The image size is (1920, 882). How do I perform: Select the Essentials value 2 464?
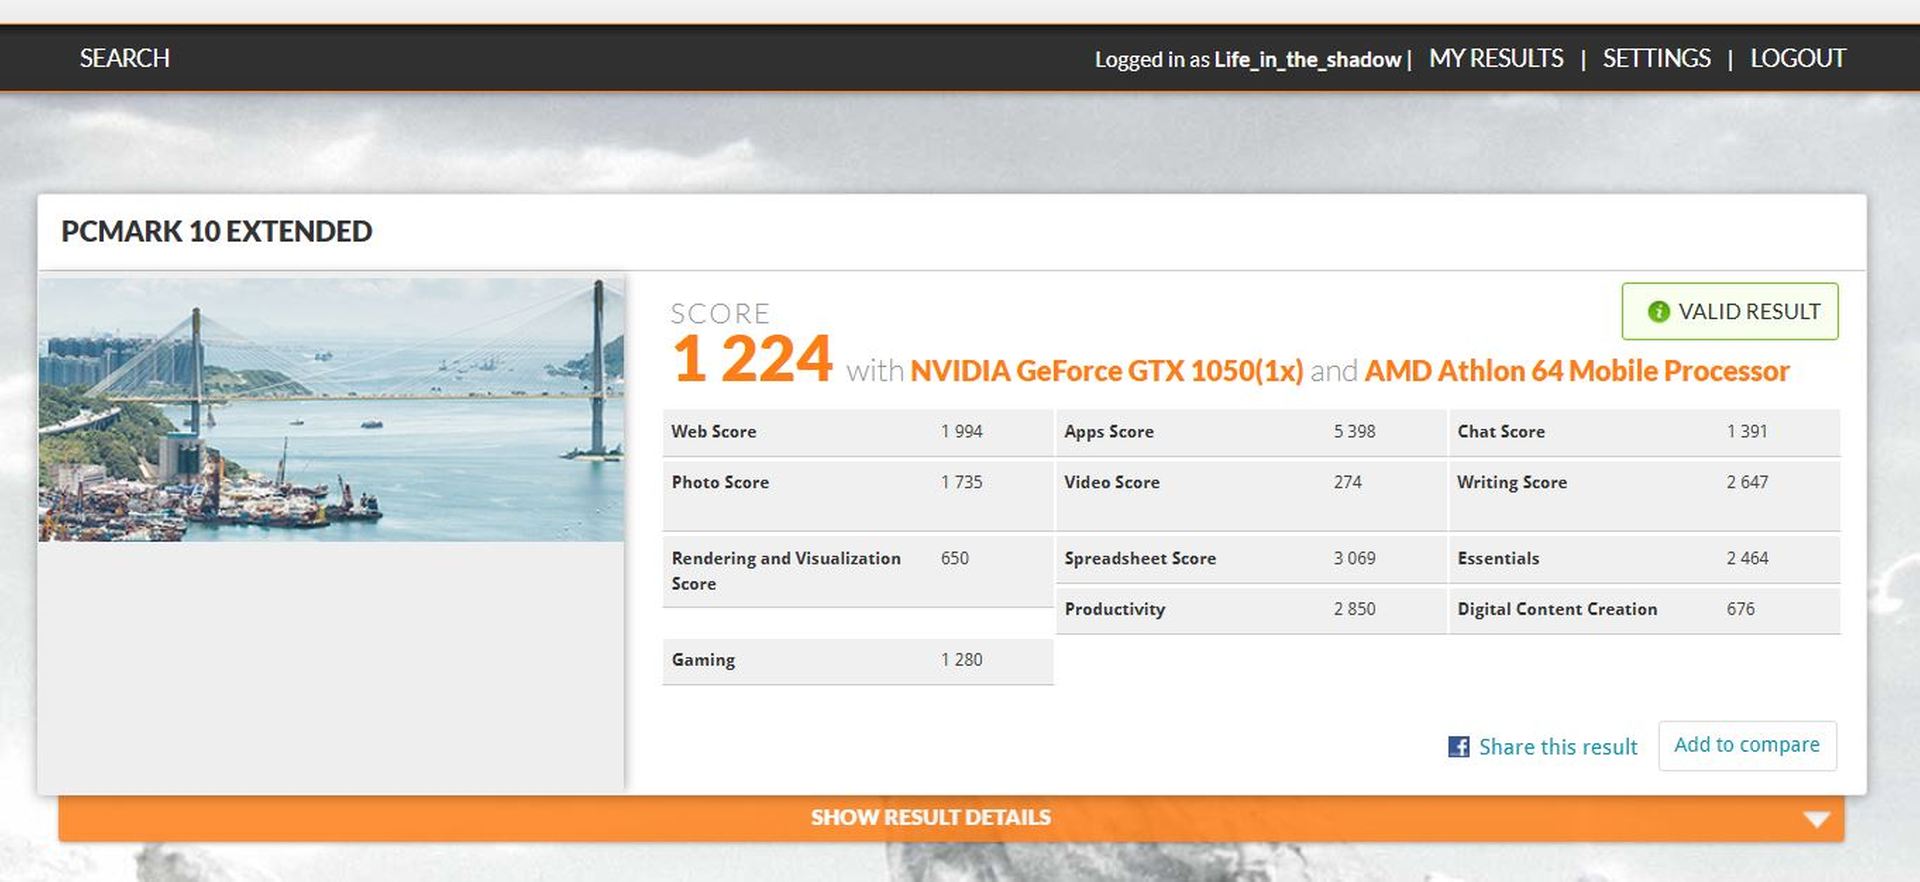(1748, 558)
